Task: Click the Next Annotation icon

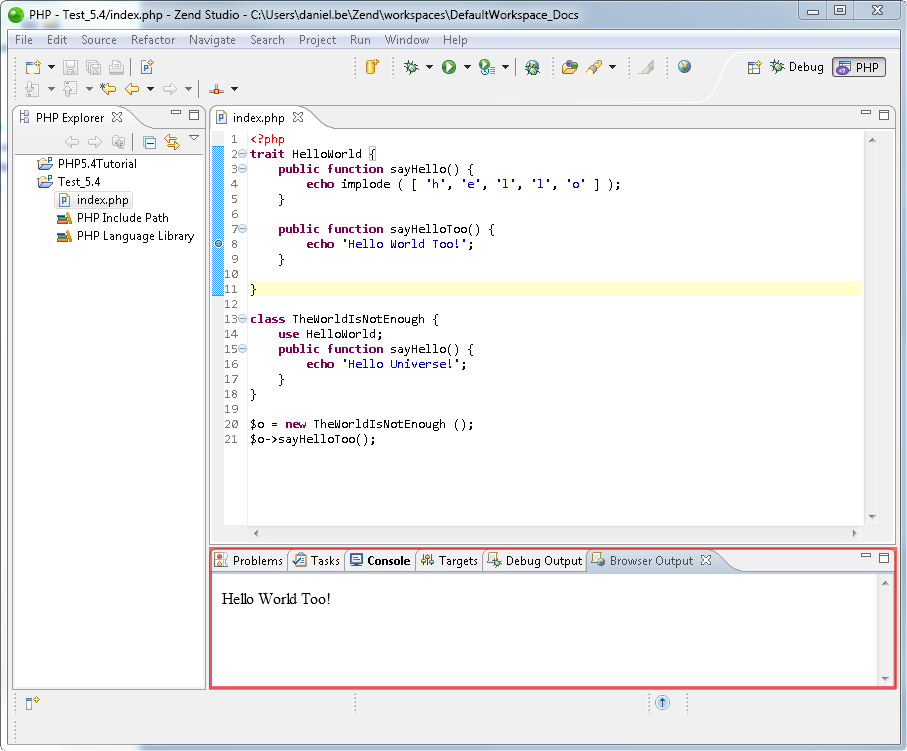Action: (x=32, y=89)
